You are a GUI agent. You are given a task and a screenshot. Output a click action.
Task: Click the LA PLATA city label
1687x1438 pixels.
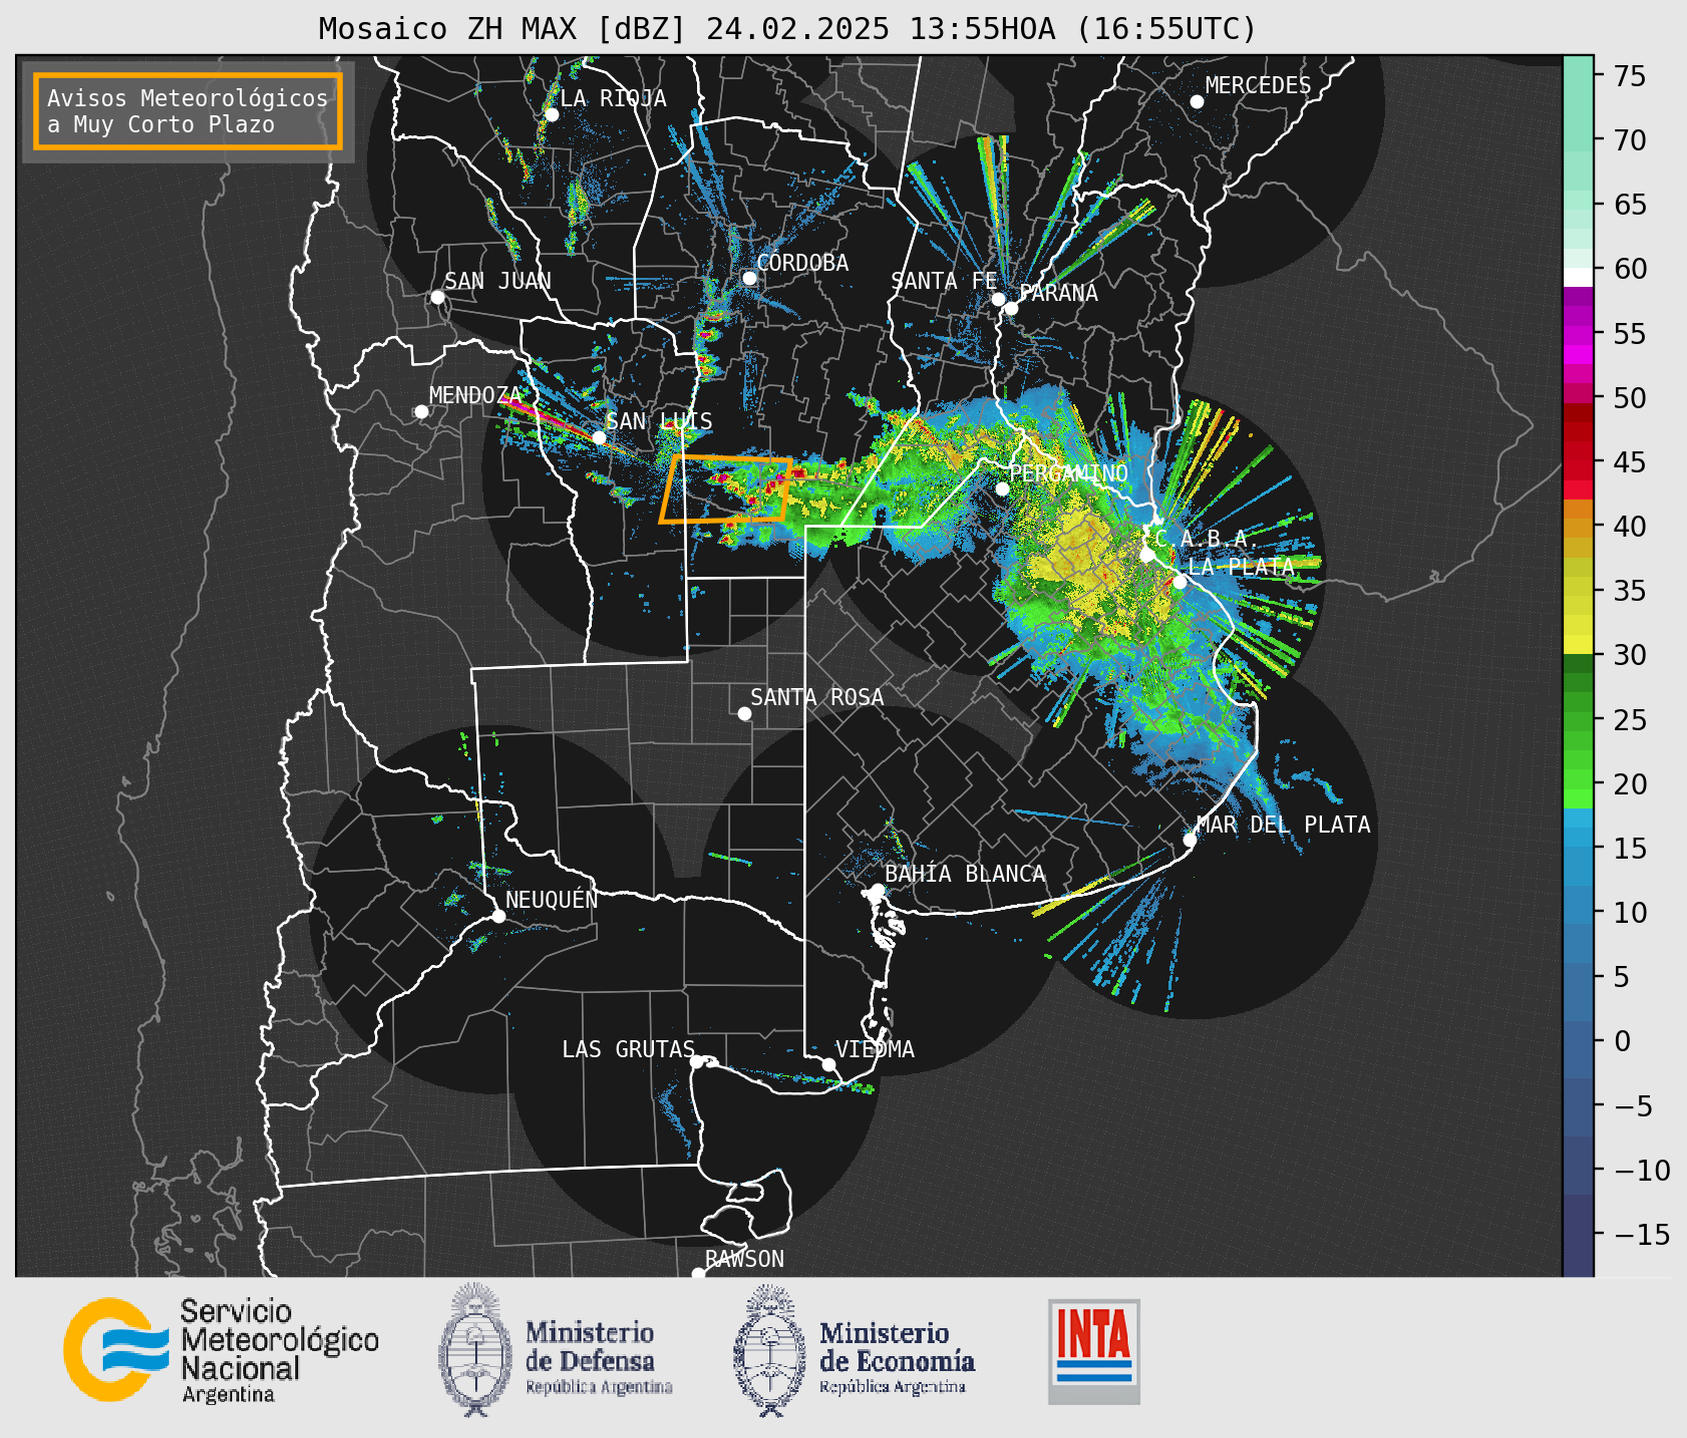pyautogui.click(x=1241, y=566)
